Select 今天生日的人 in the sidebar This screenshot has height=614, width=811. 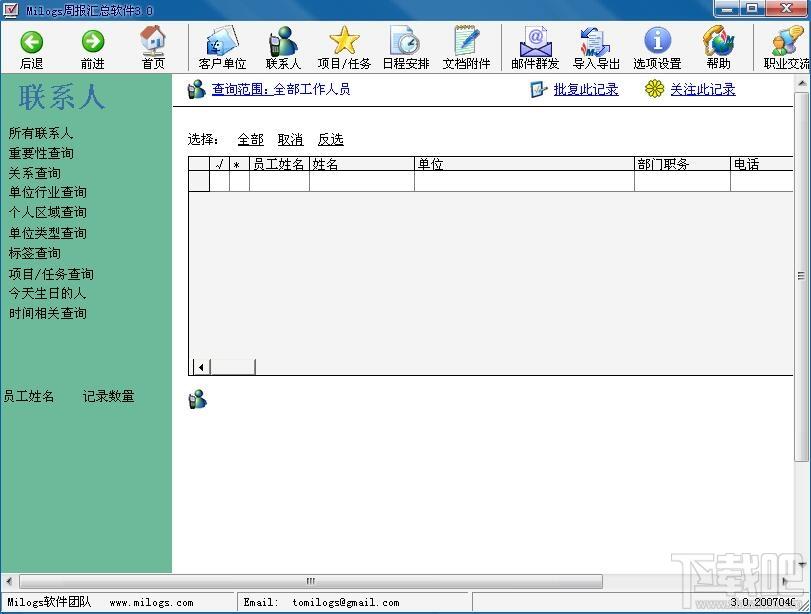click(48, 293)
